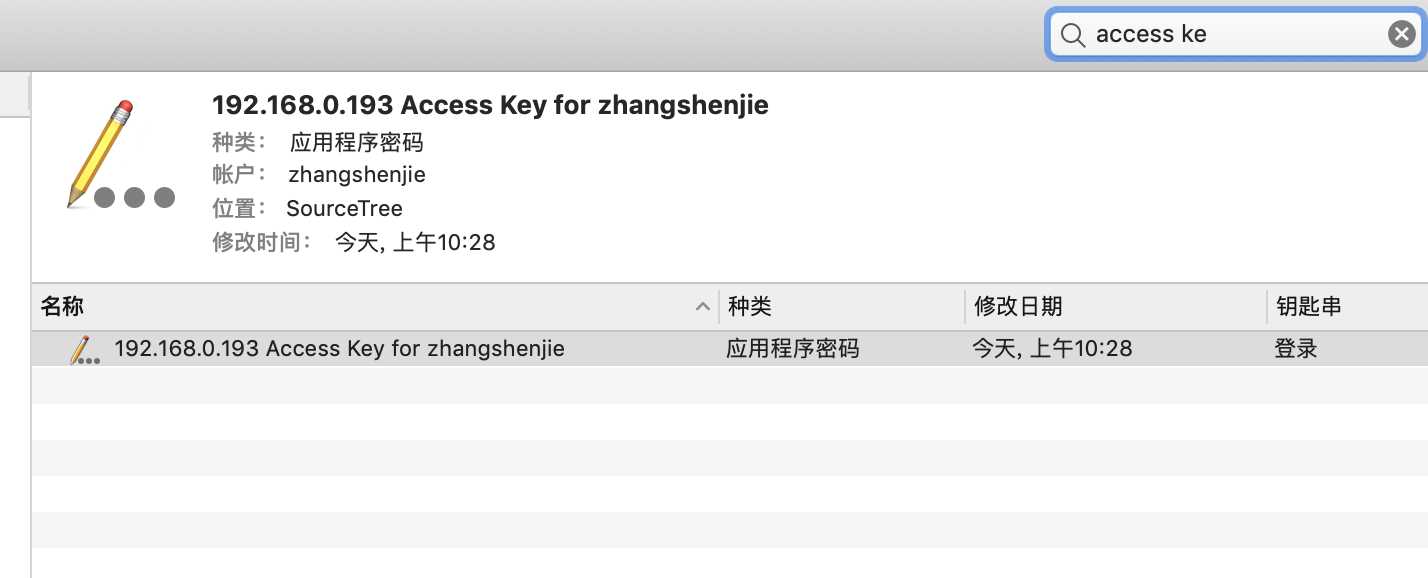Click the bold Access Key title in detail header
Viewport: 1428px width, 578px height.
(490, 105)
